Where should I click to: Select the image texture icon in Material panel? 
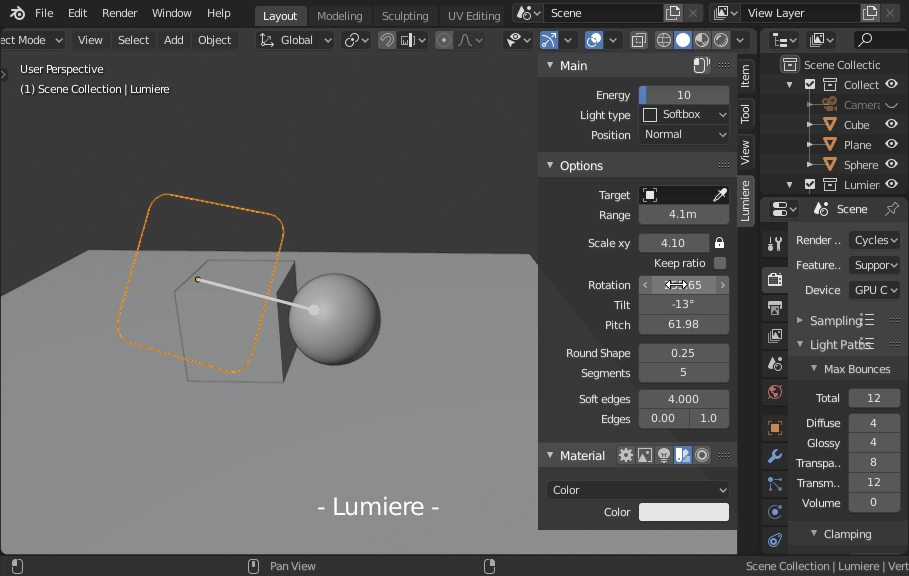(645, 455)
